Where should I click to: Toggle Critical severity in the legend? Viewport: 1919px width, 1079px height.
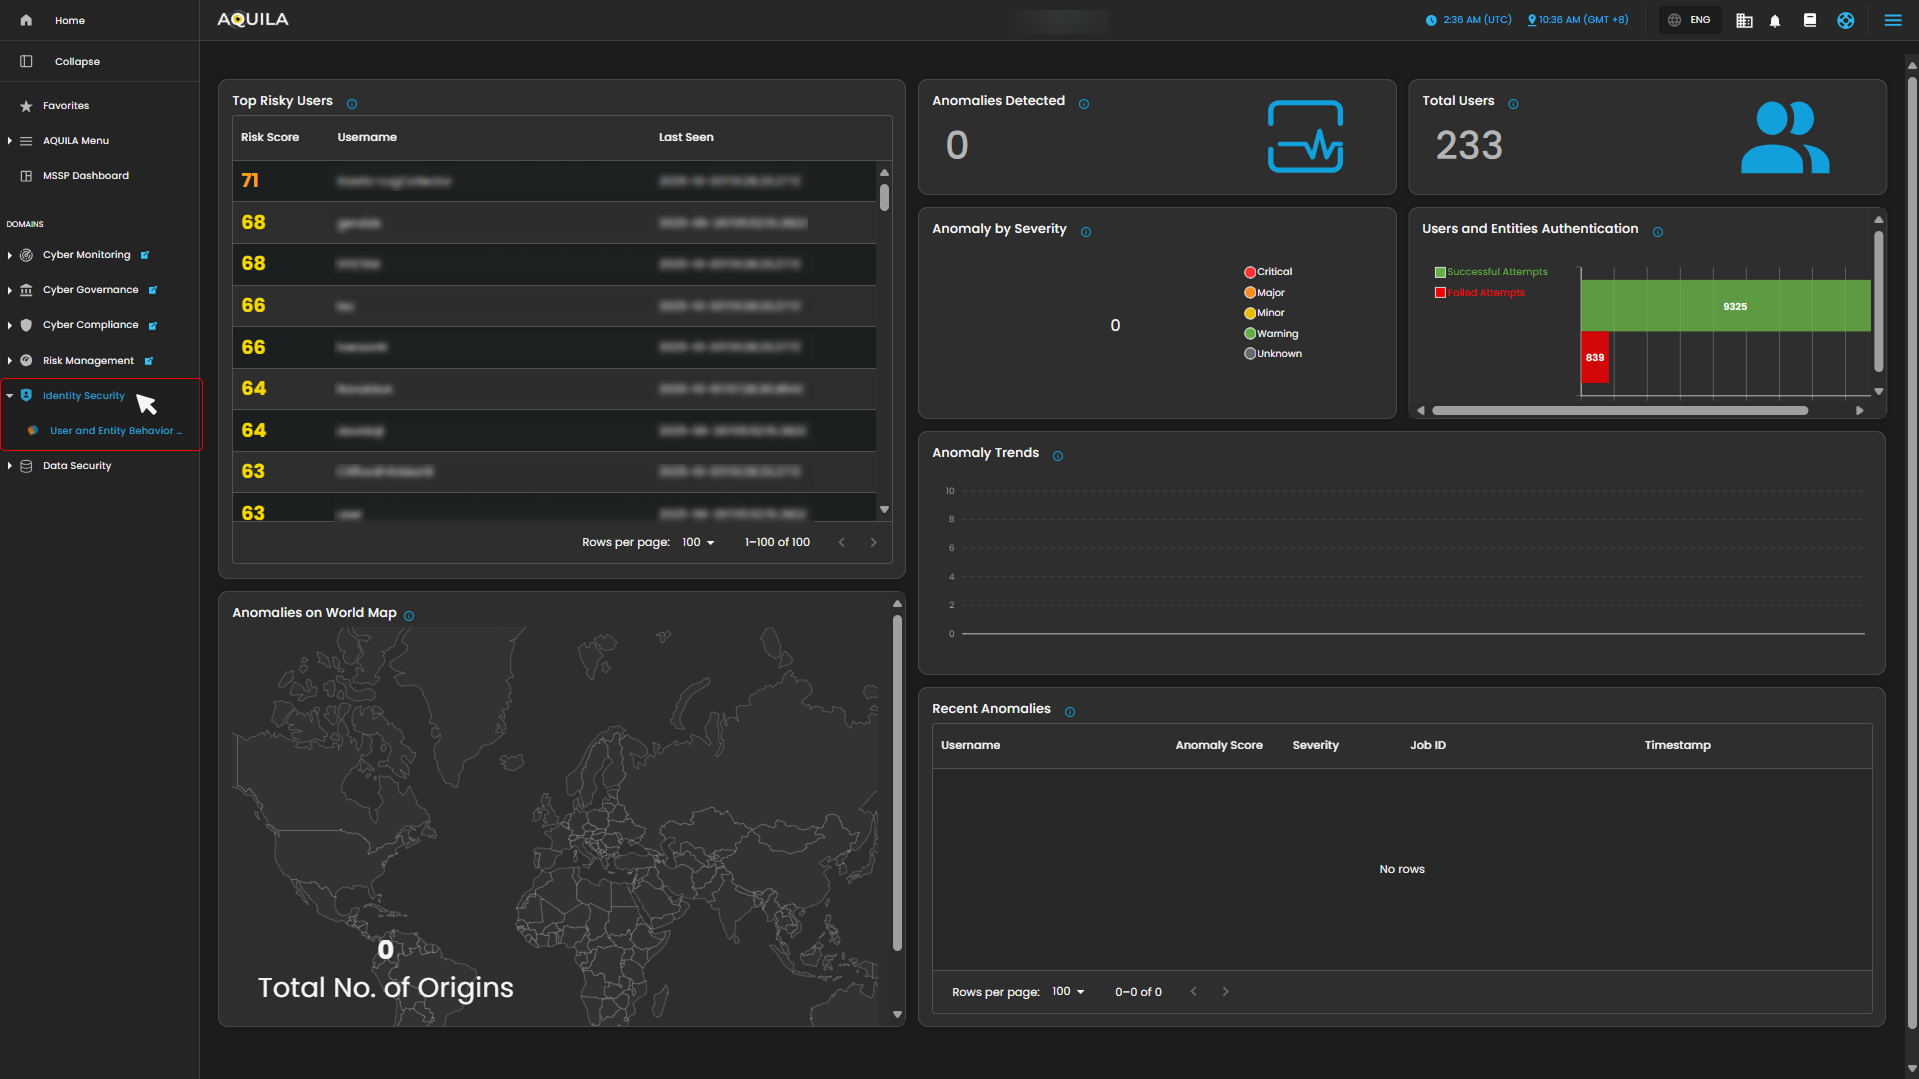tap(1267, 272)
